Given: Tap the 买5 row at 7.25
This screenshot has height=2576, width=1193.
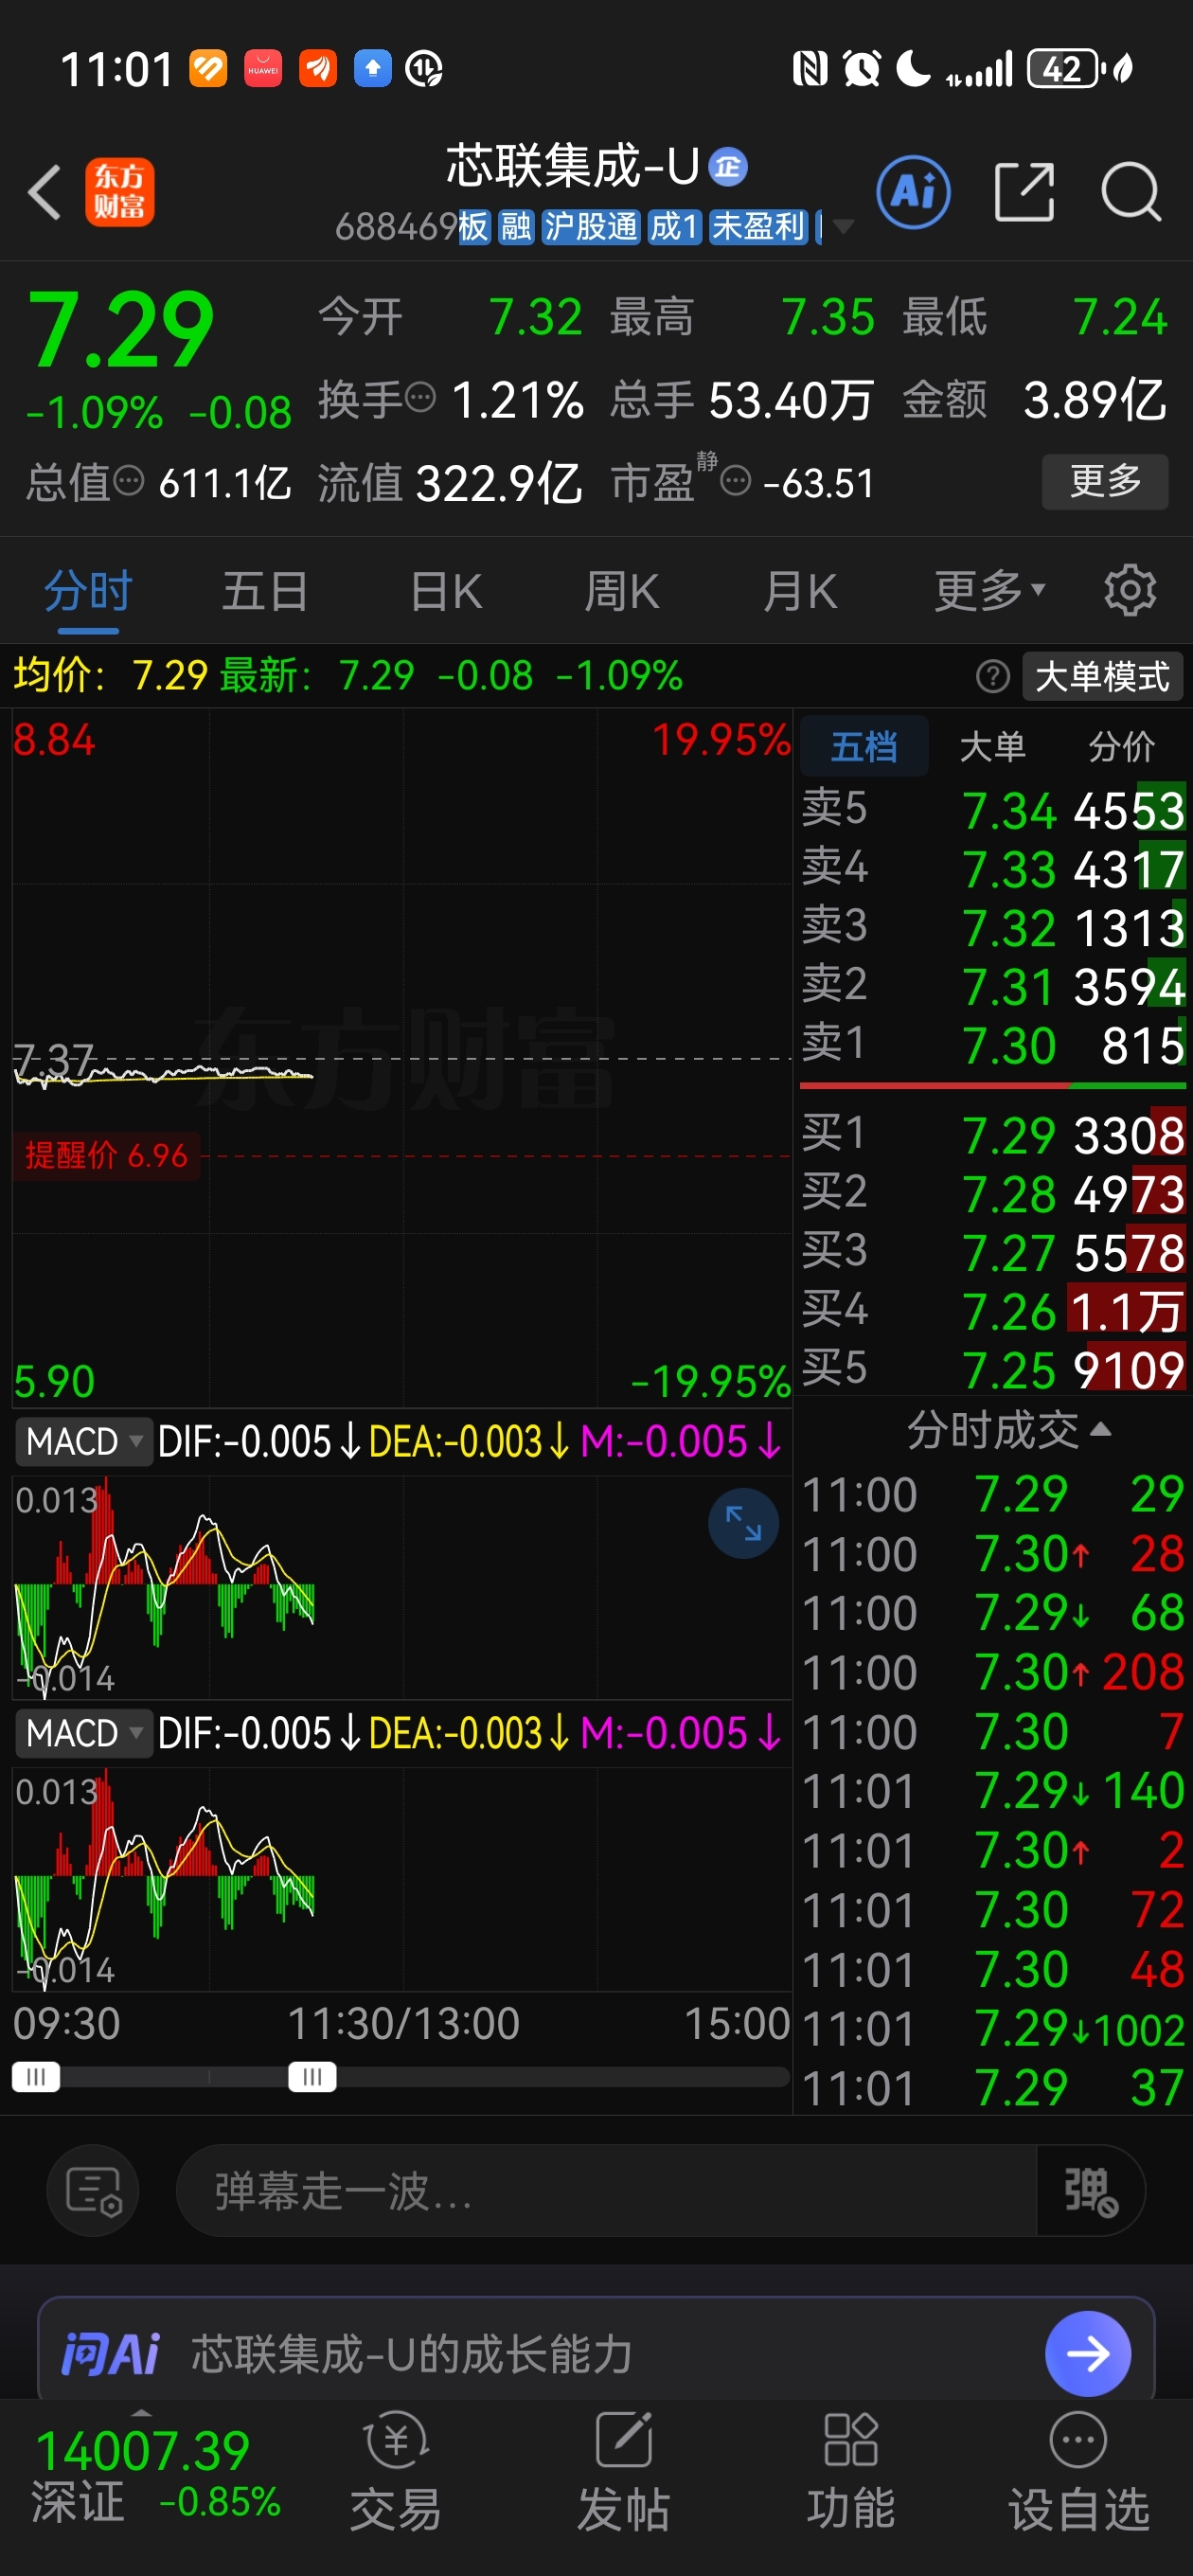Looking at the screenshot, I should pos(993,1369).
